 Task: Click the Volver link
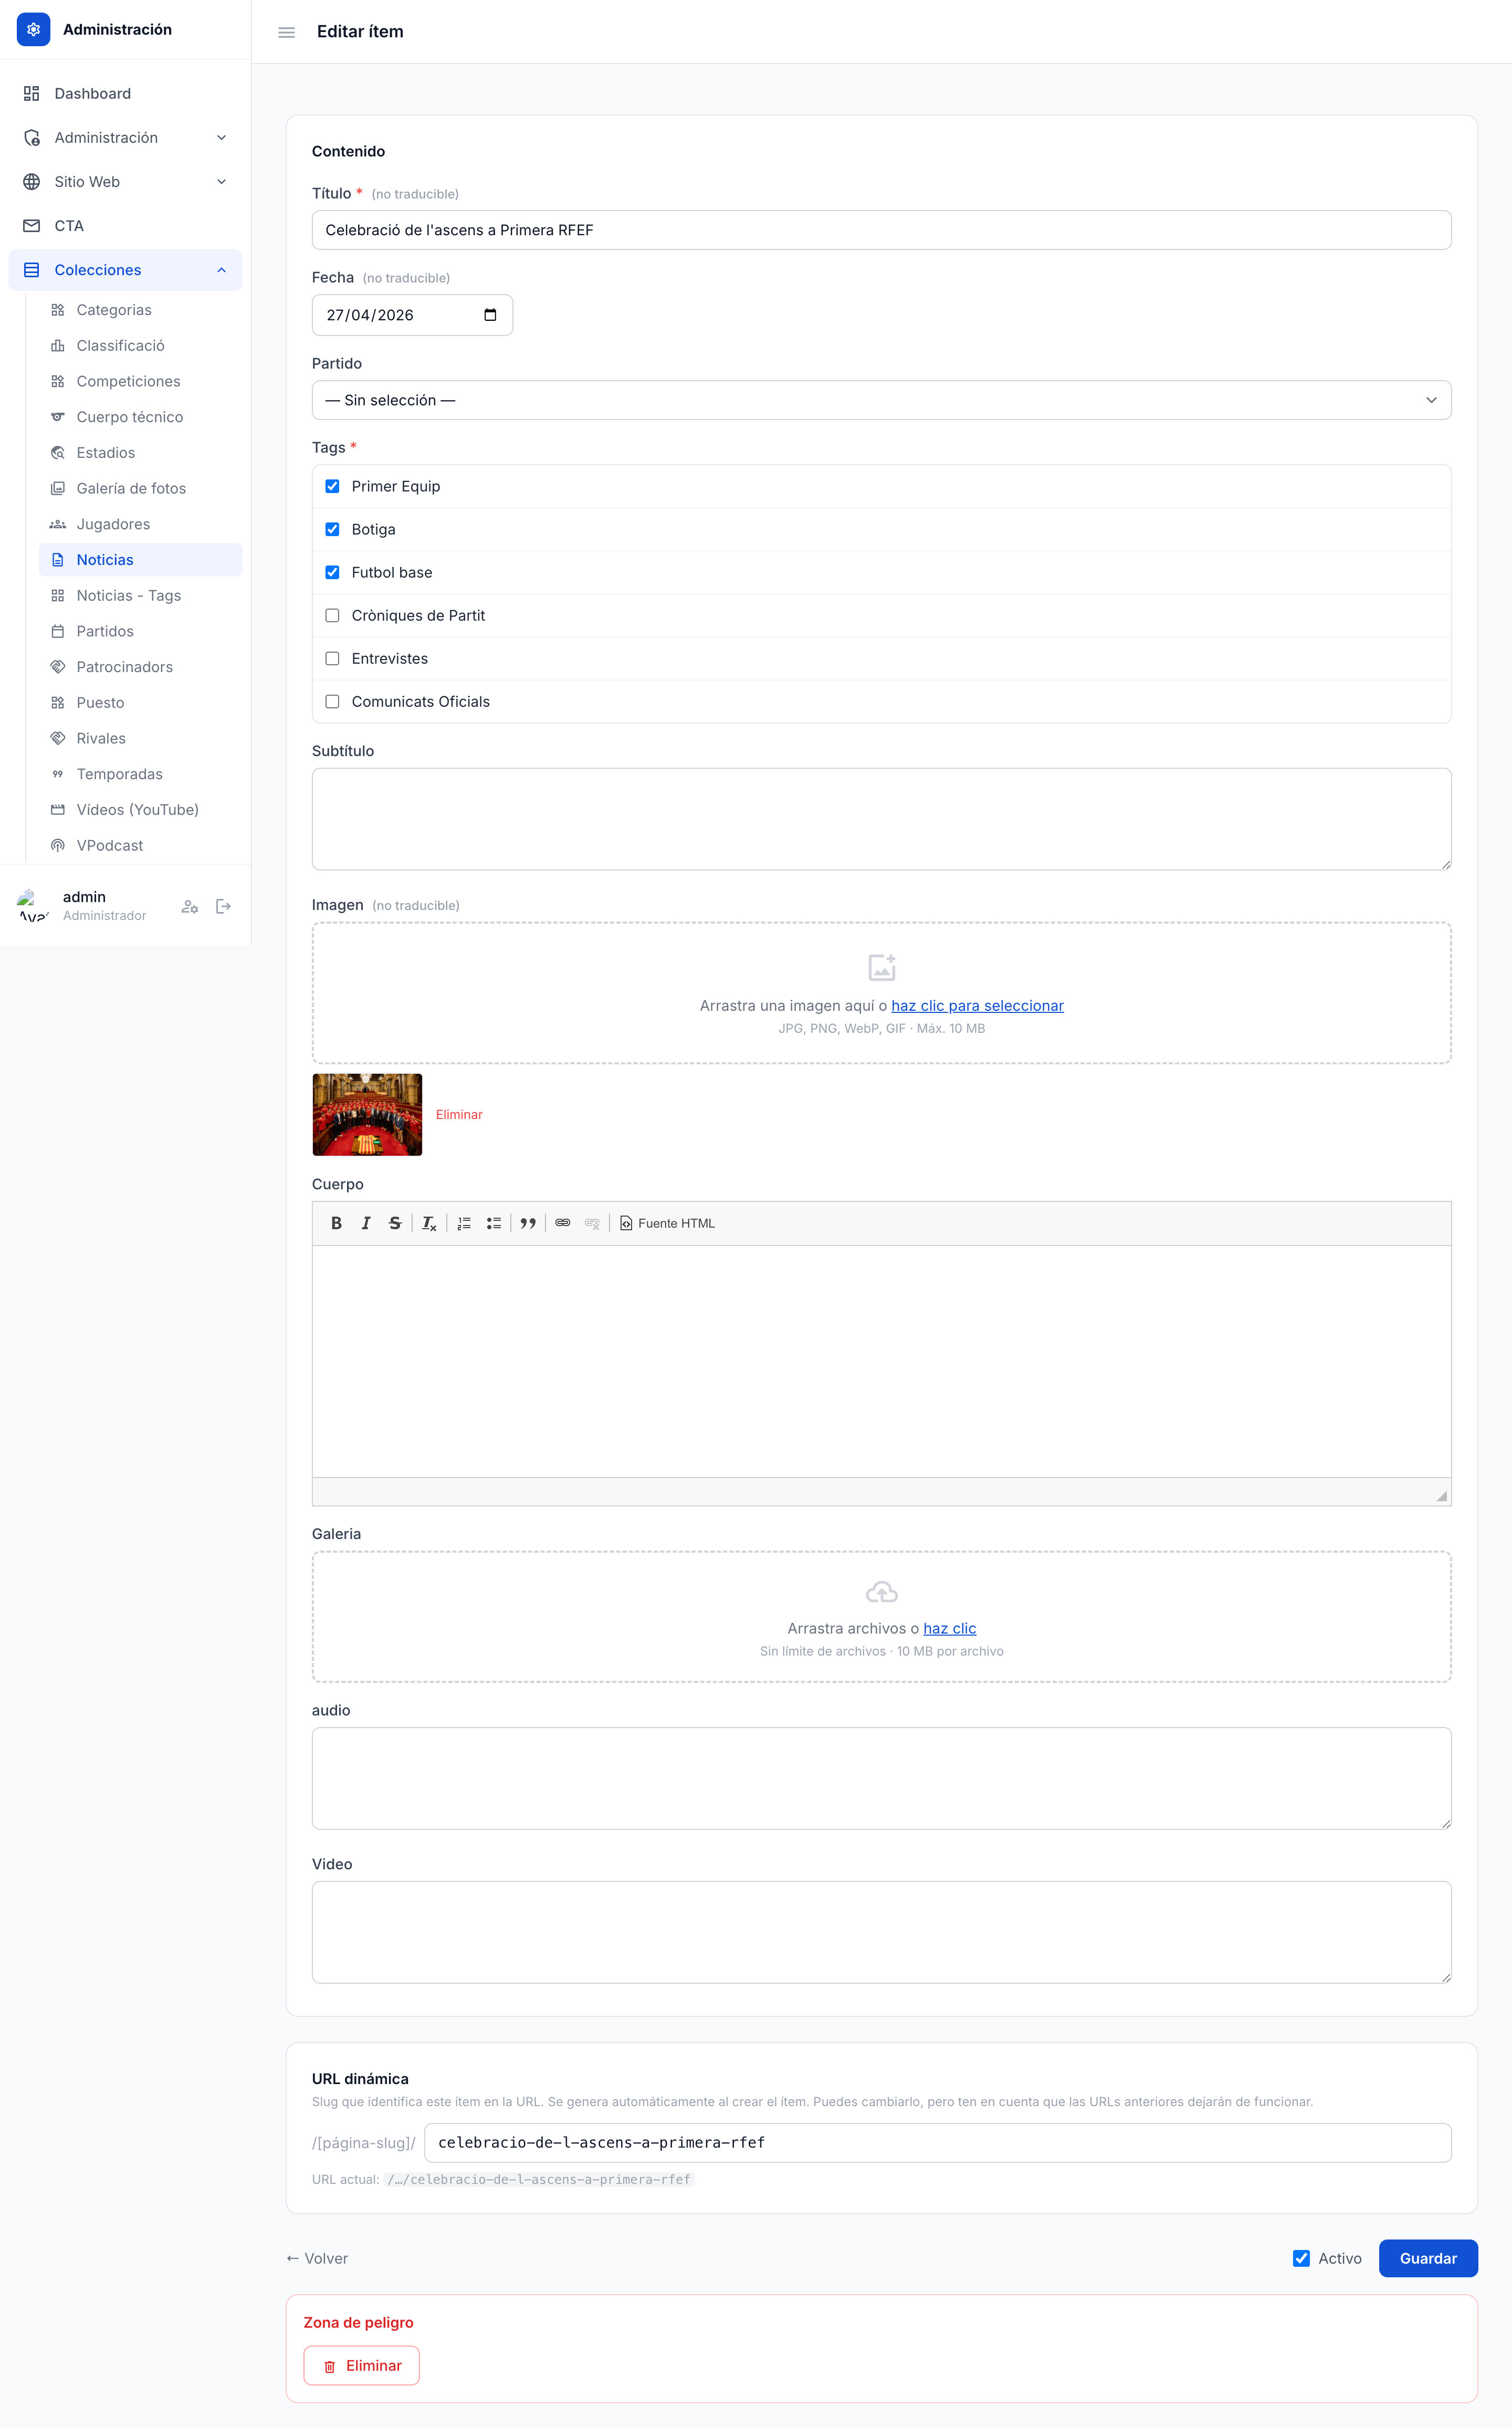tap(317, 2258)
